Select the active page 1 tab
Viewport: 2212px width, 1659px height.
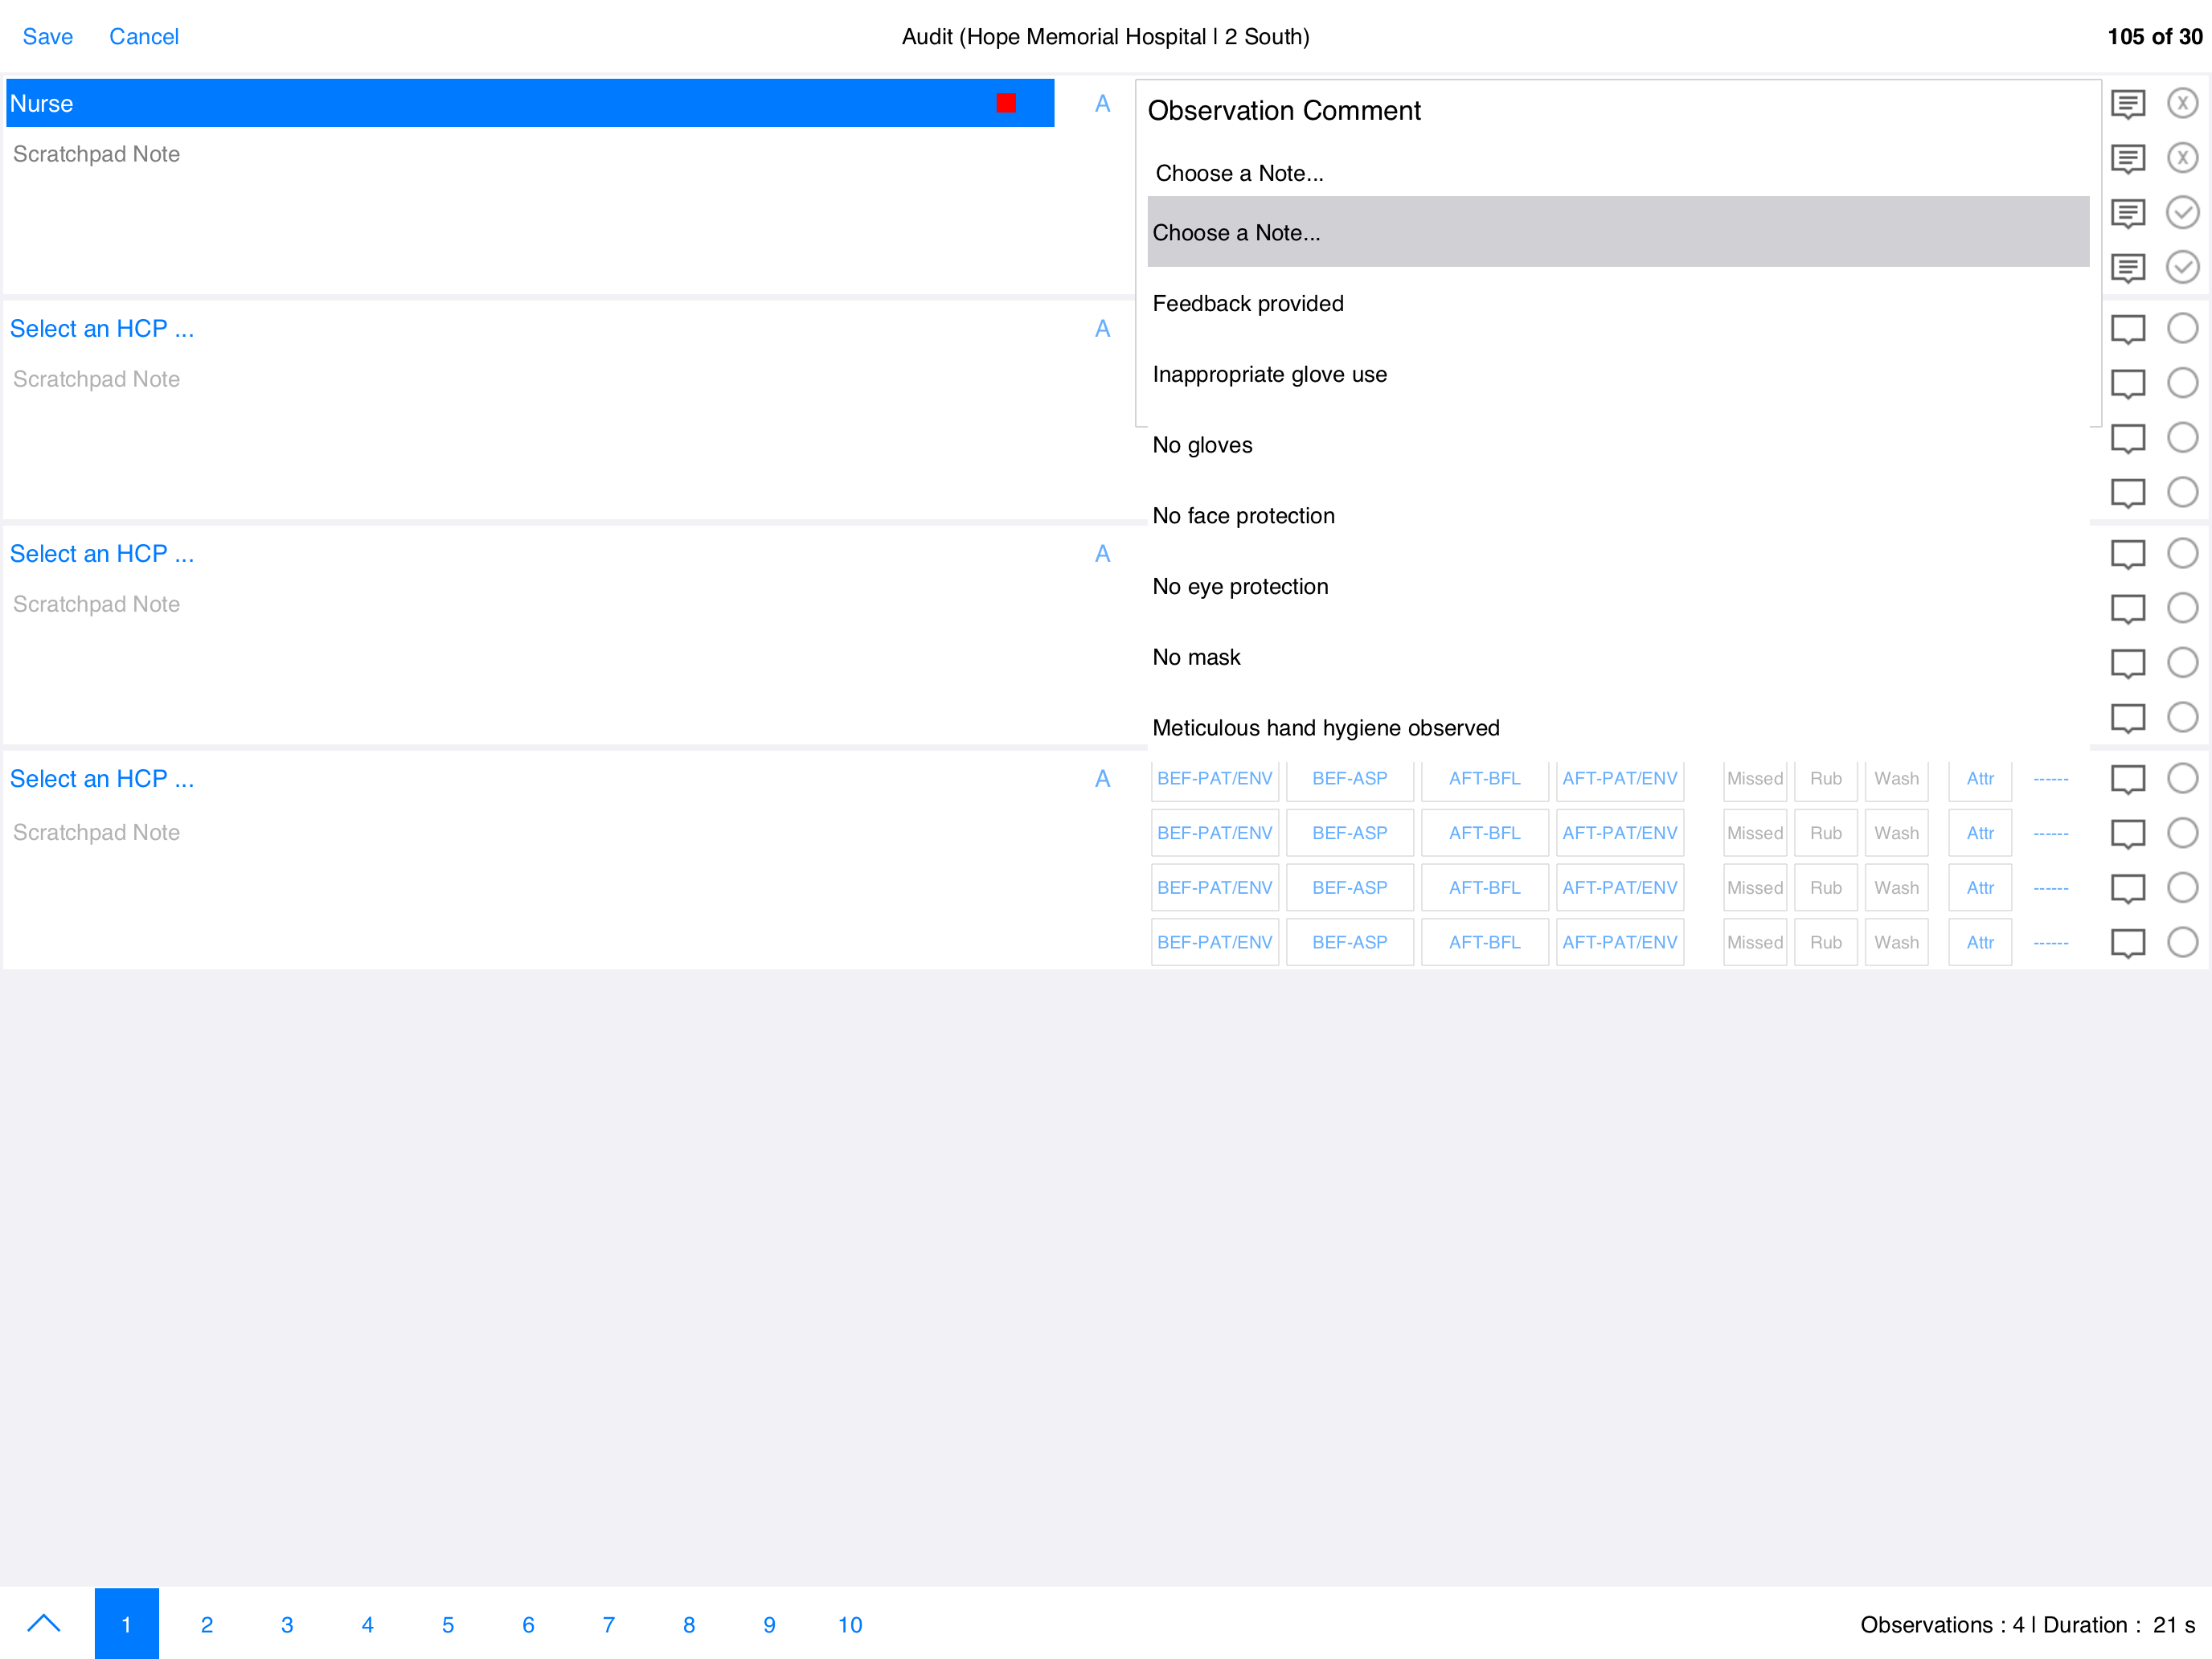pyautogui.click(x=127, y=1624)
